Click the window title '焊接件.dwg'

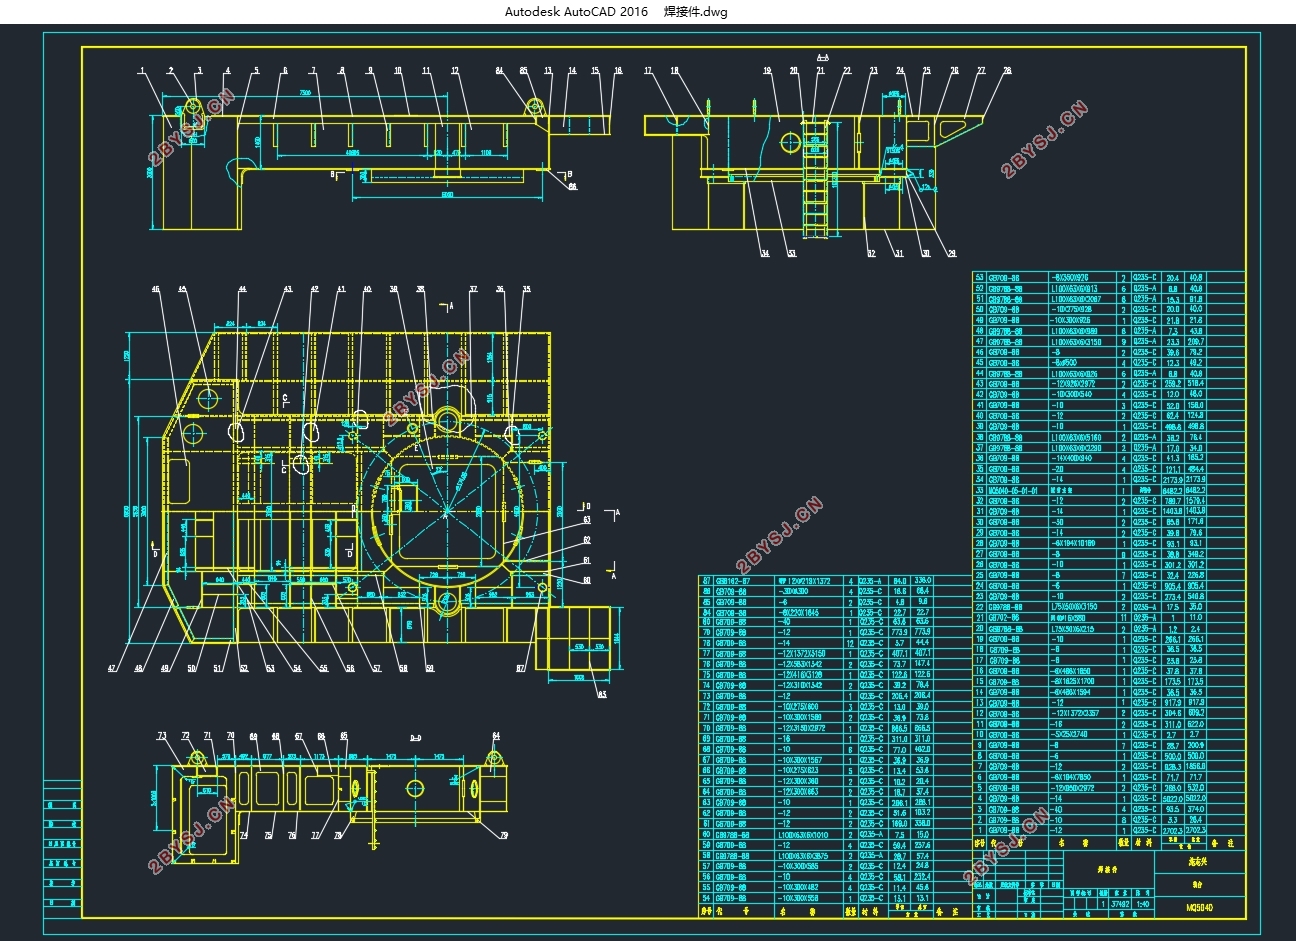click(x=696, y=12)
